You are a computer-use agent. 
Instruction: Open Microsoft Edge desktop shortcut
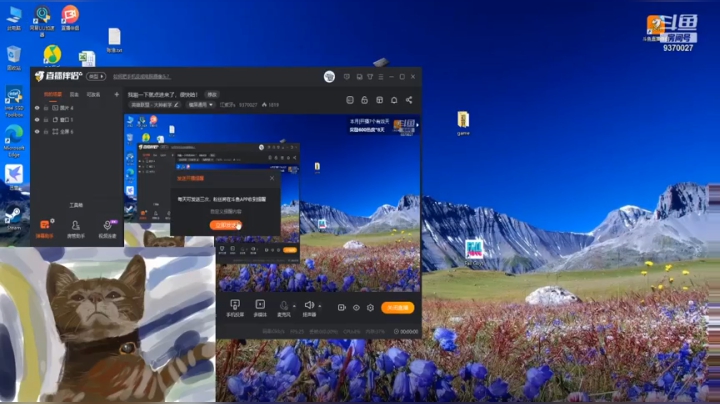point(14,141)
